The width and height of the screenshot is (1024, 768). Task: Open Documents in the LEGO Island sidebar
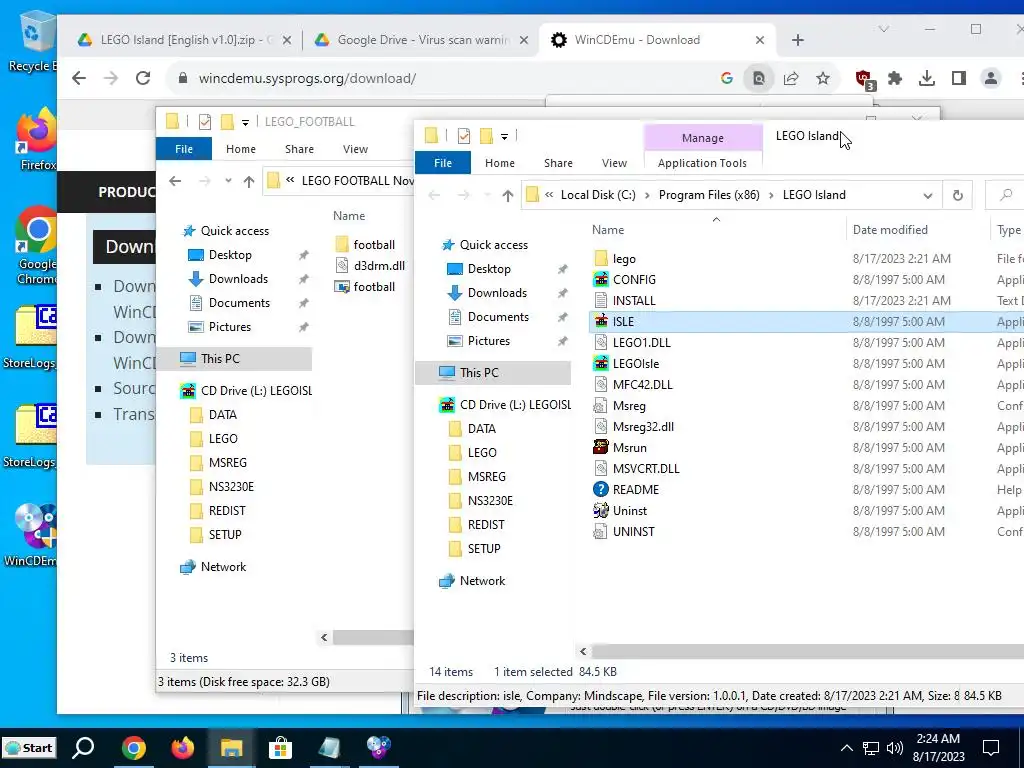click(x=498, y=317)
